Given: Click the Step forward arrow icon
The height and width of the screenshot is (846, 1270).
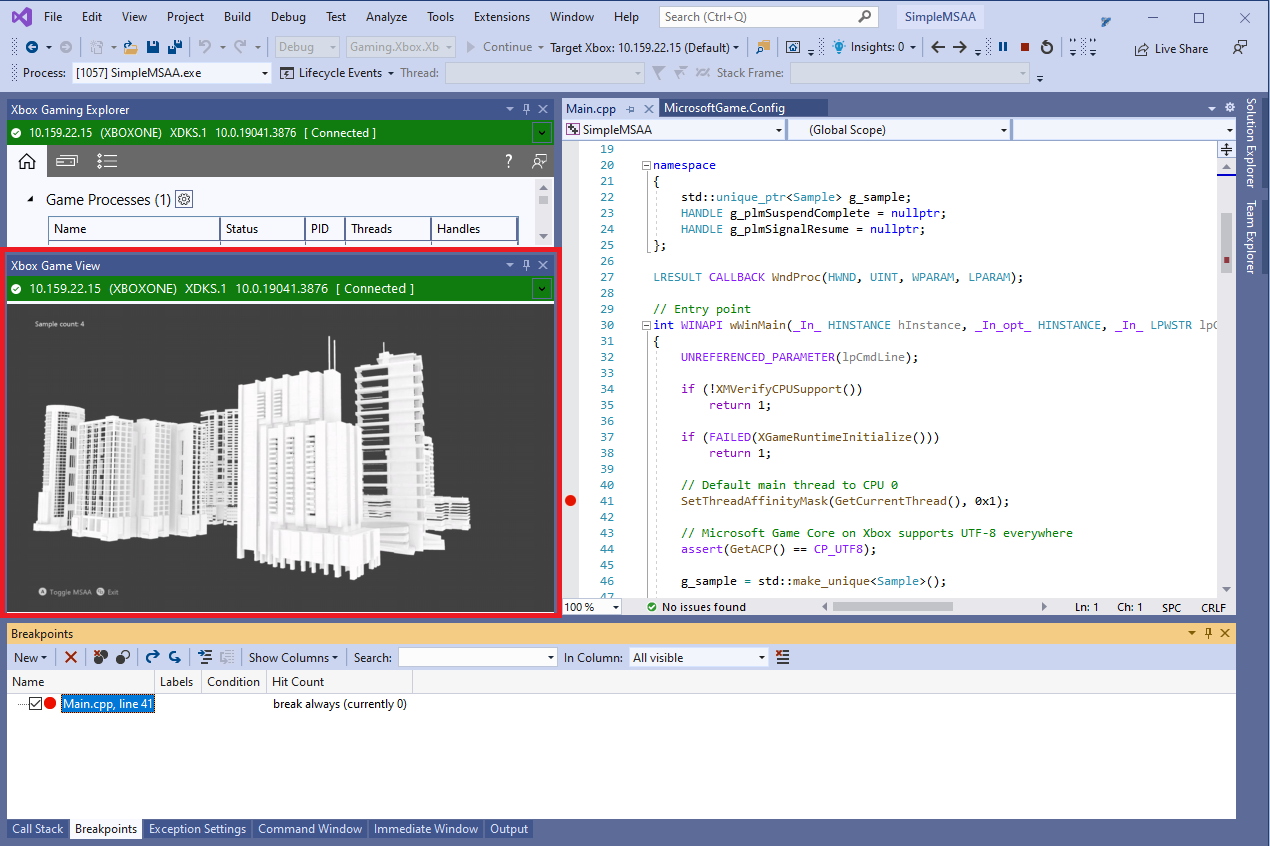Looking at the screenshot, I should tap(959, 47).
